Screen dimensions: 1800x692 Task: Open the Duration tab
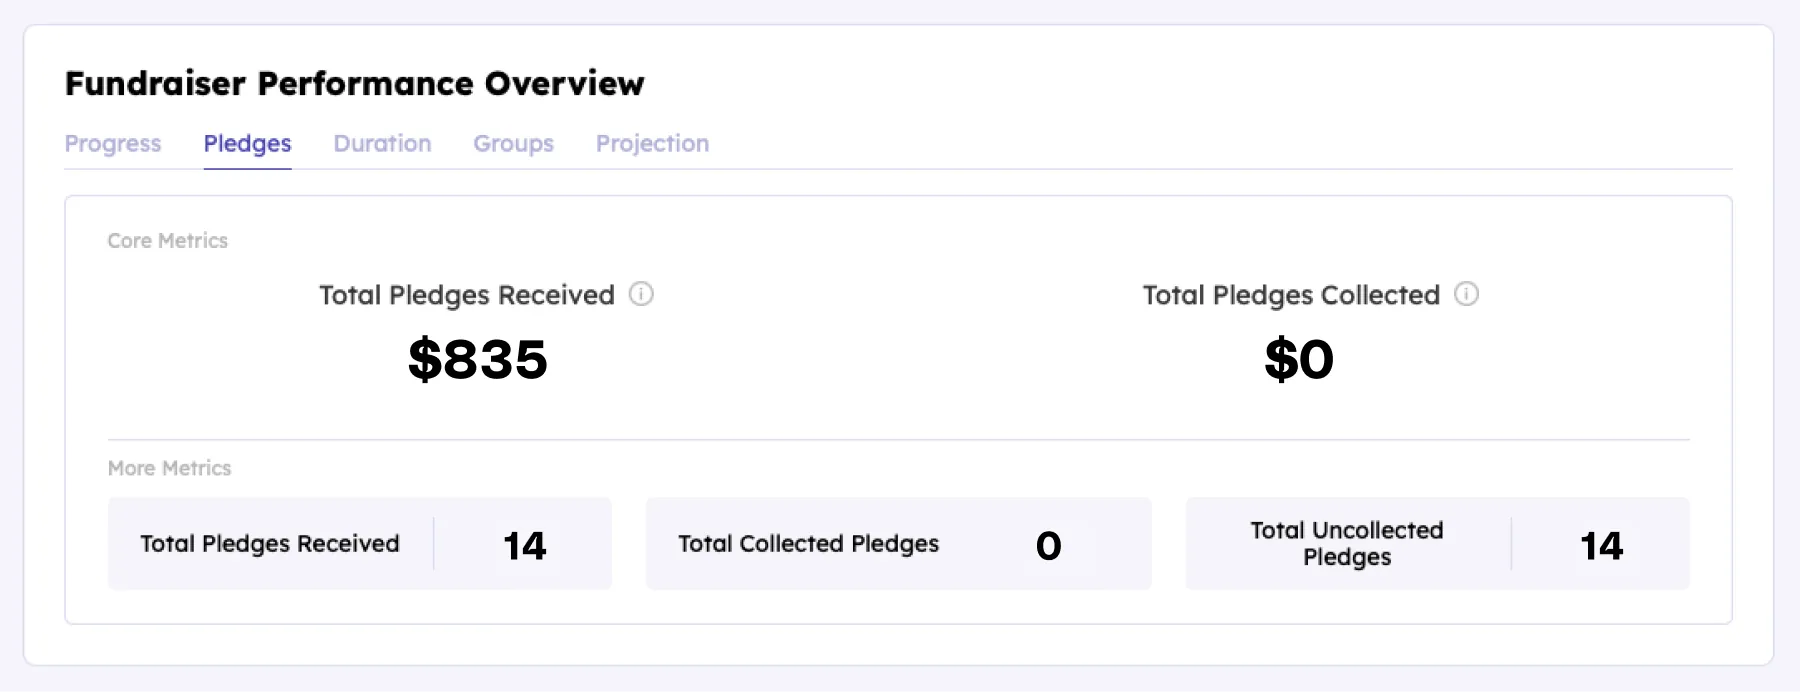point(382,144)
